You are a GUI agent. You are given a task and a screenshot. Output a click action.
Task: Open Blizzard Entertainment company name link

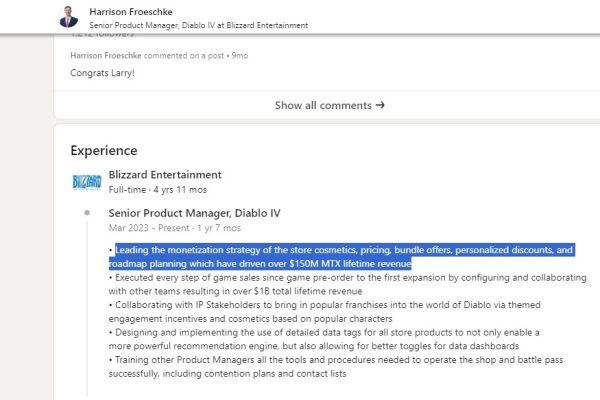pyautogui.click(x=165, y=175)
